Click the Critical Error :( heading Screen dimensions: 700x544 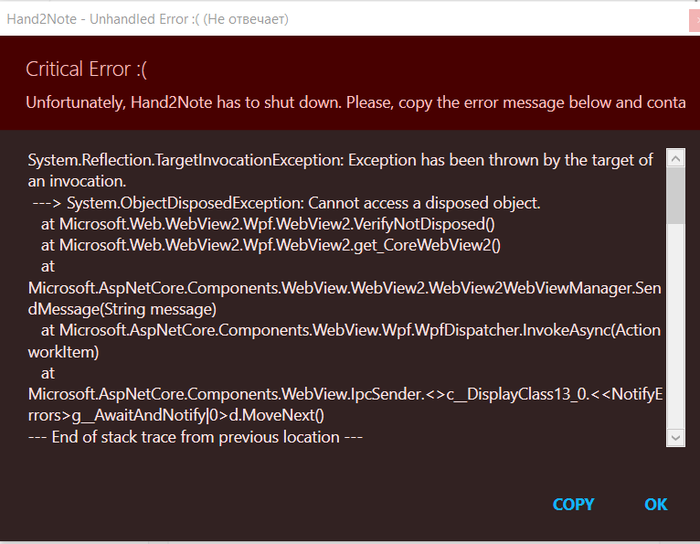coord(86,69)
